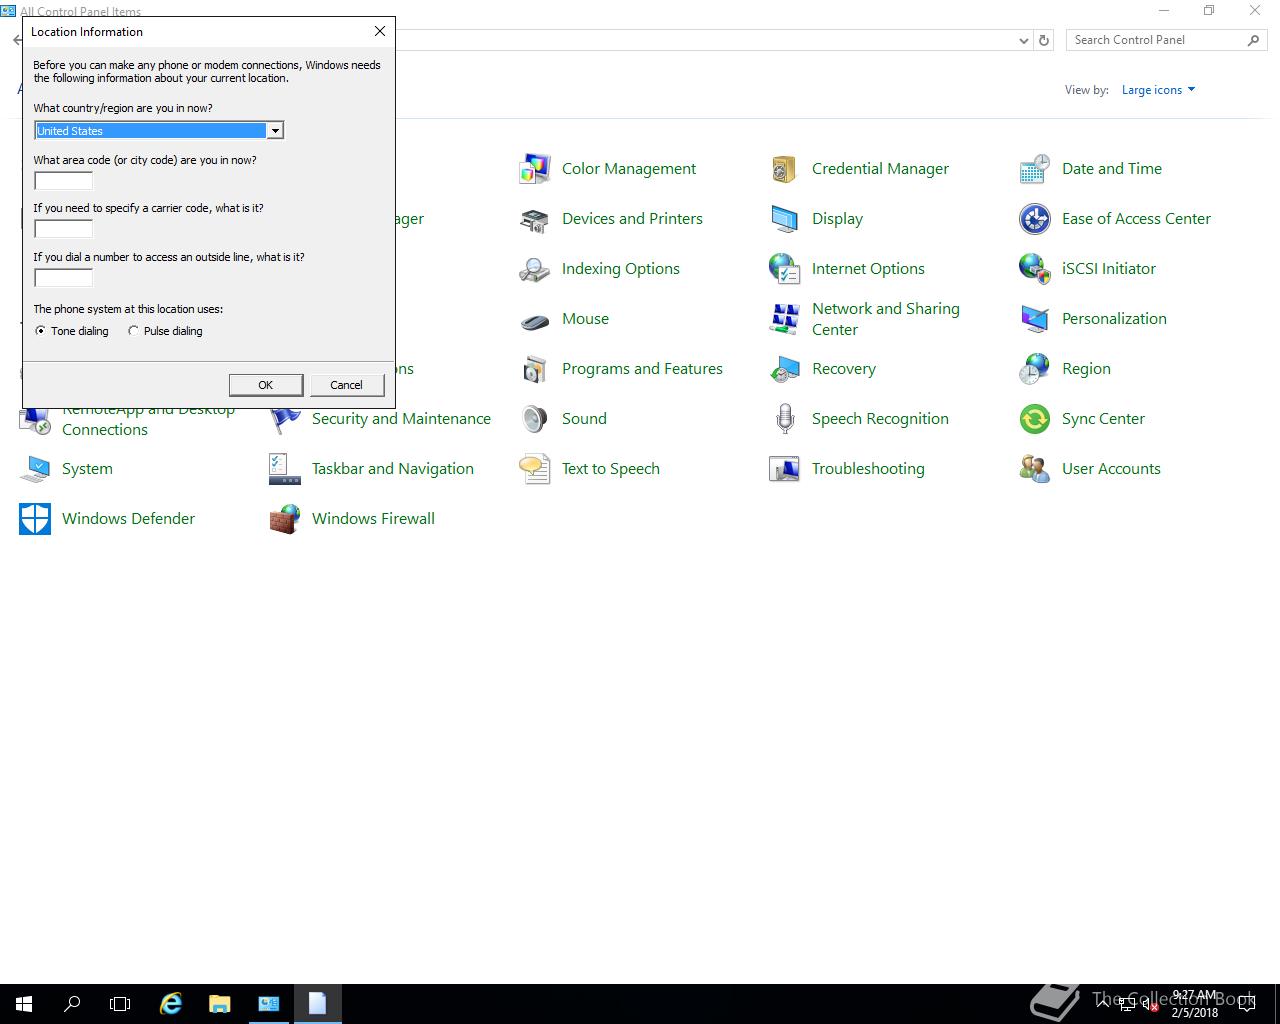This screenshot has height=1024, width=1280.
Task: Open the Sync Center green icon
Action: coord(1035,419)
